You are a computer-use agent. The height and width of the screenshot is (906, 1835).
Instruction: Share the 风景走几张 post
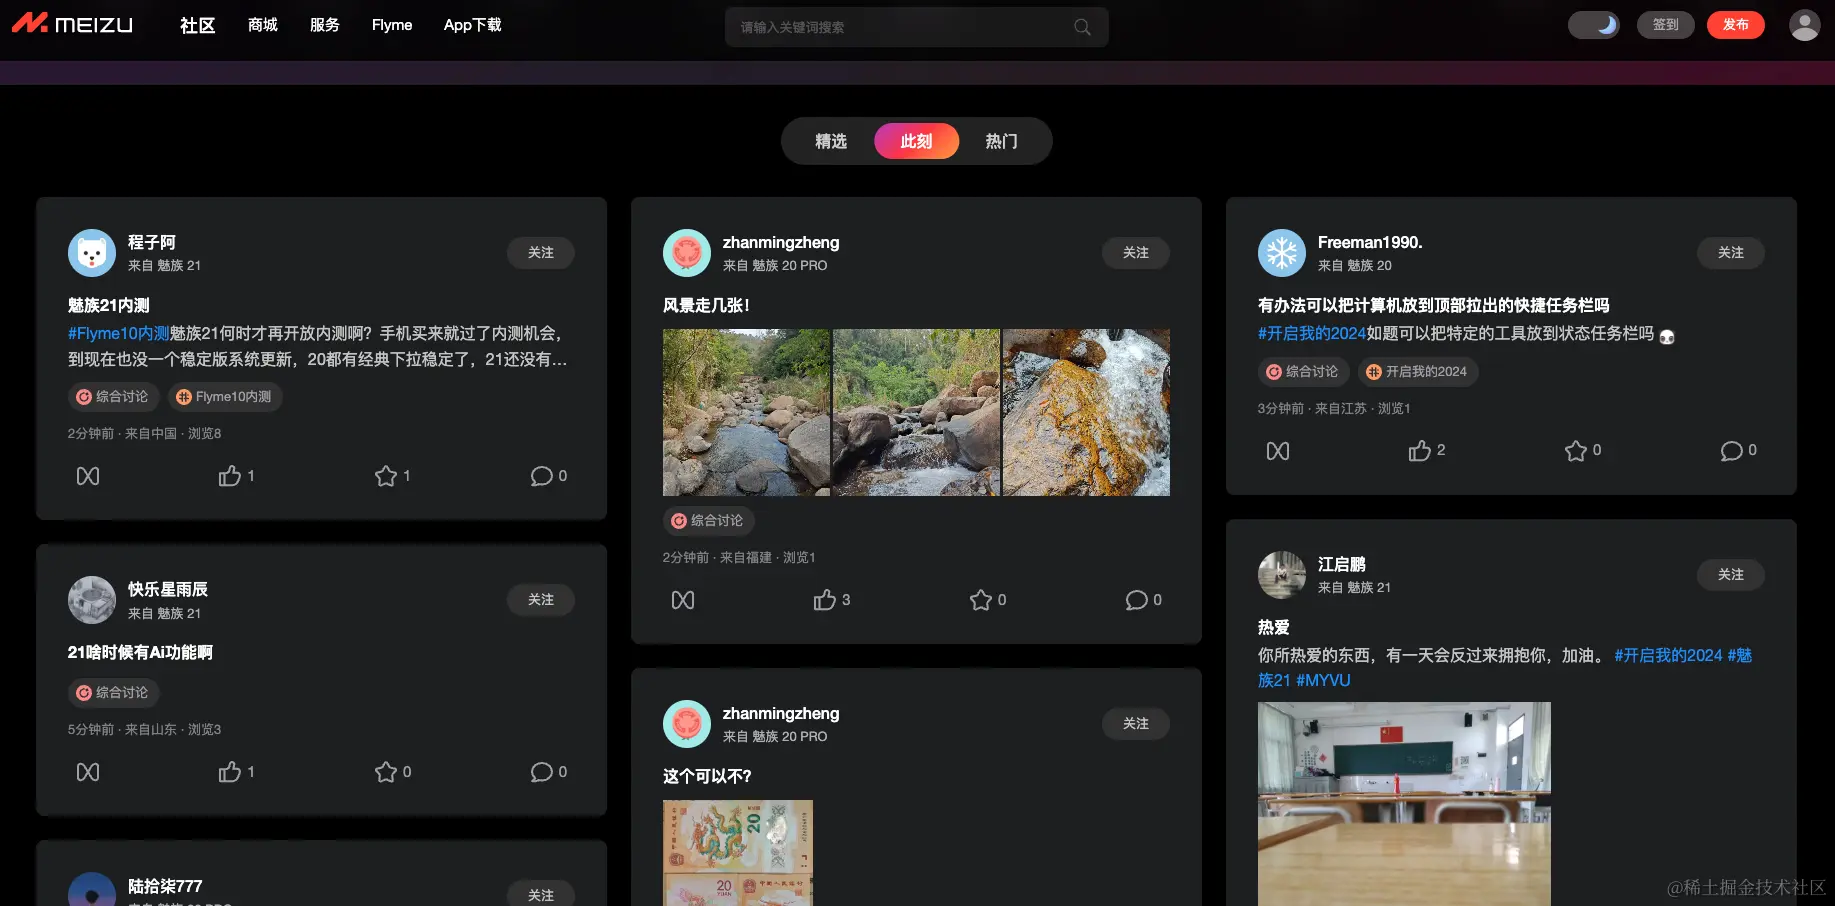click(x=683, y=600)
